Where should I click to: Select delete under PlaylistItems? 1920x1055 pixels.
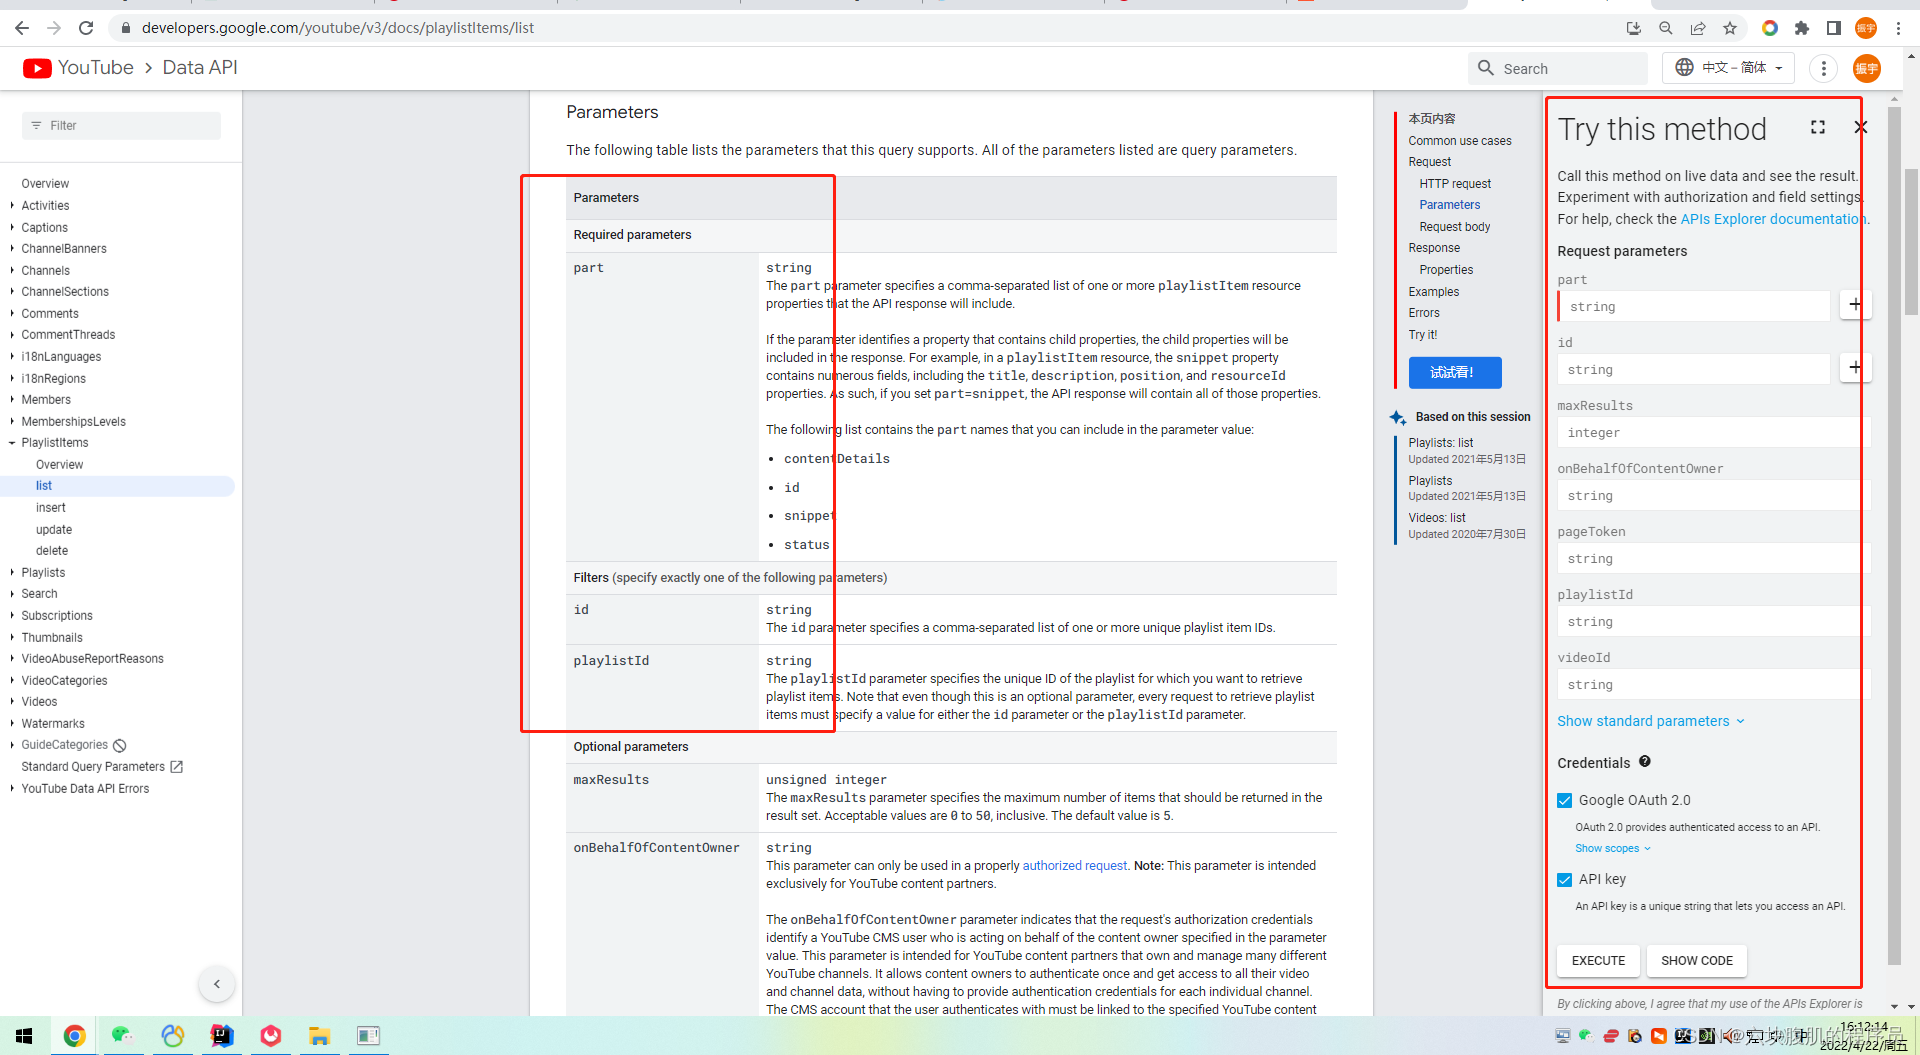52,551
